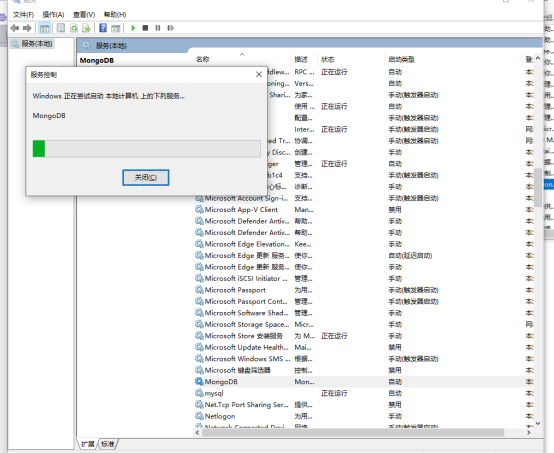Switch to the 标准 tab
Screen dimensions: 554x453
(108, 444)
